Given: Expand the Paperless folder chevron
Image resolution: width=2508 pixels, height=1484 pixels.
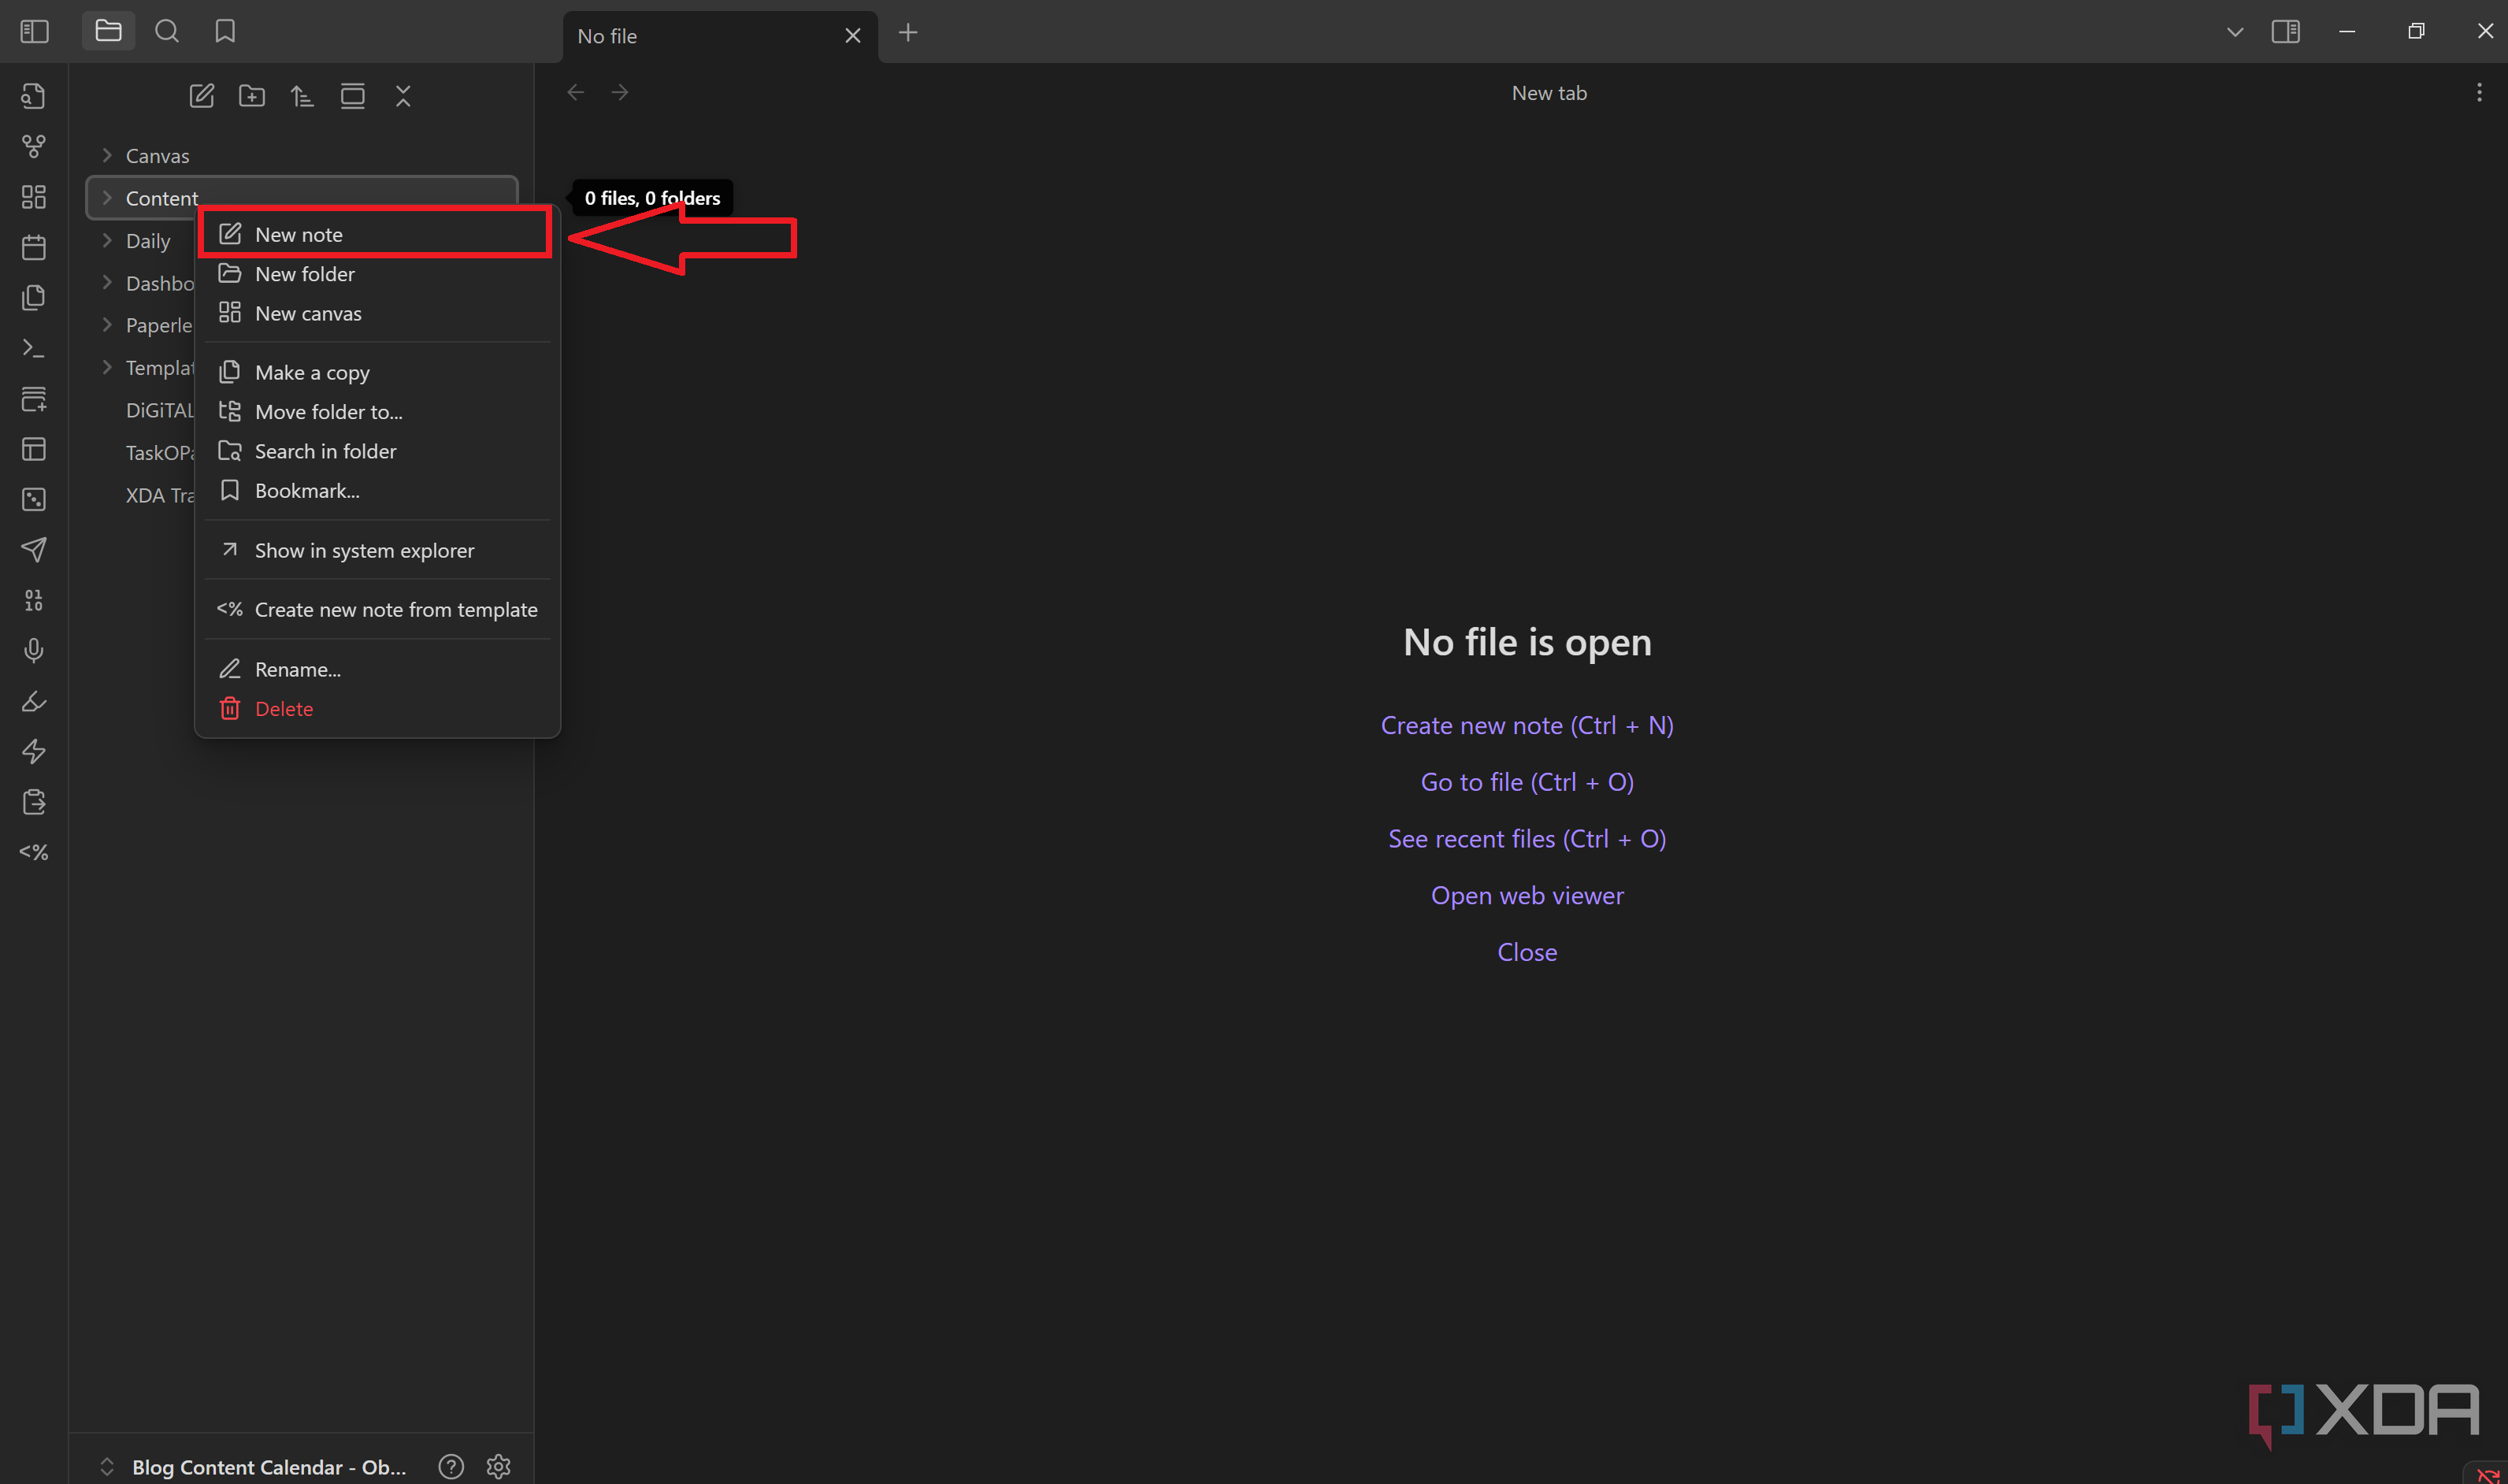Looking at the screenshot, I should 107,325.
